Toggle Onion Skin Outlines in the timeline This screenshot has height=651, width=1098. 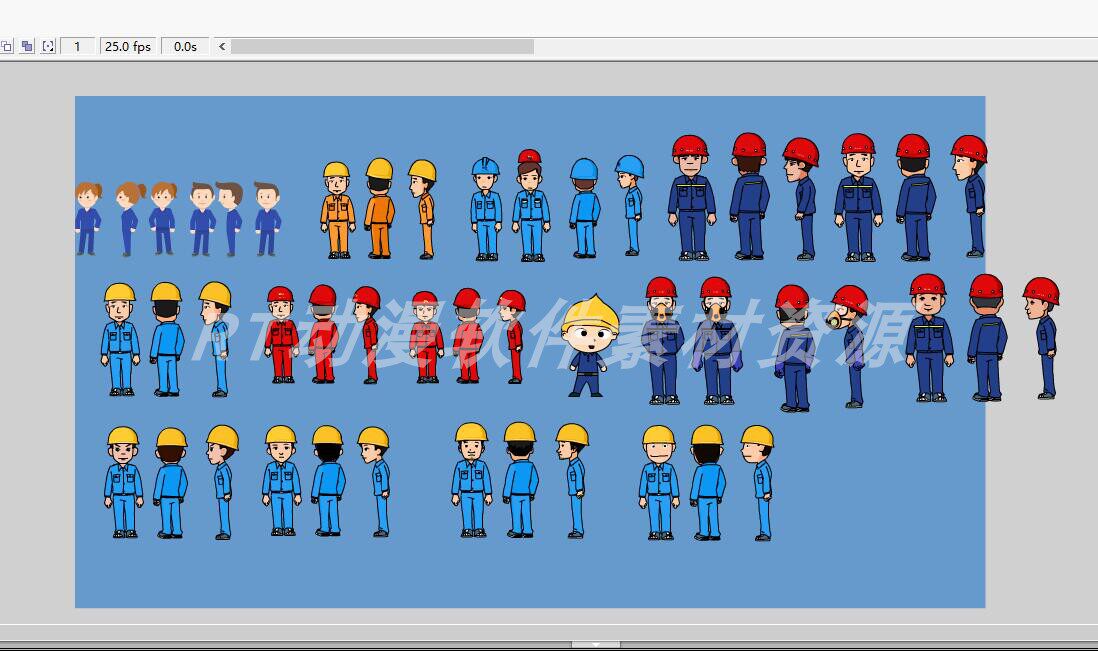pyautogui.click(x=6, y=46)
